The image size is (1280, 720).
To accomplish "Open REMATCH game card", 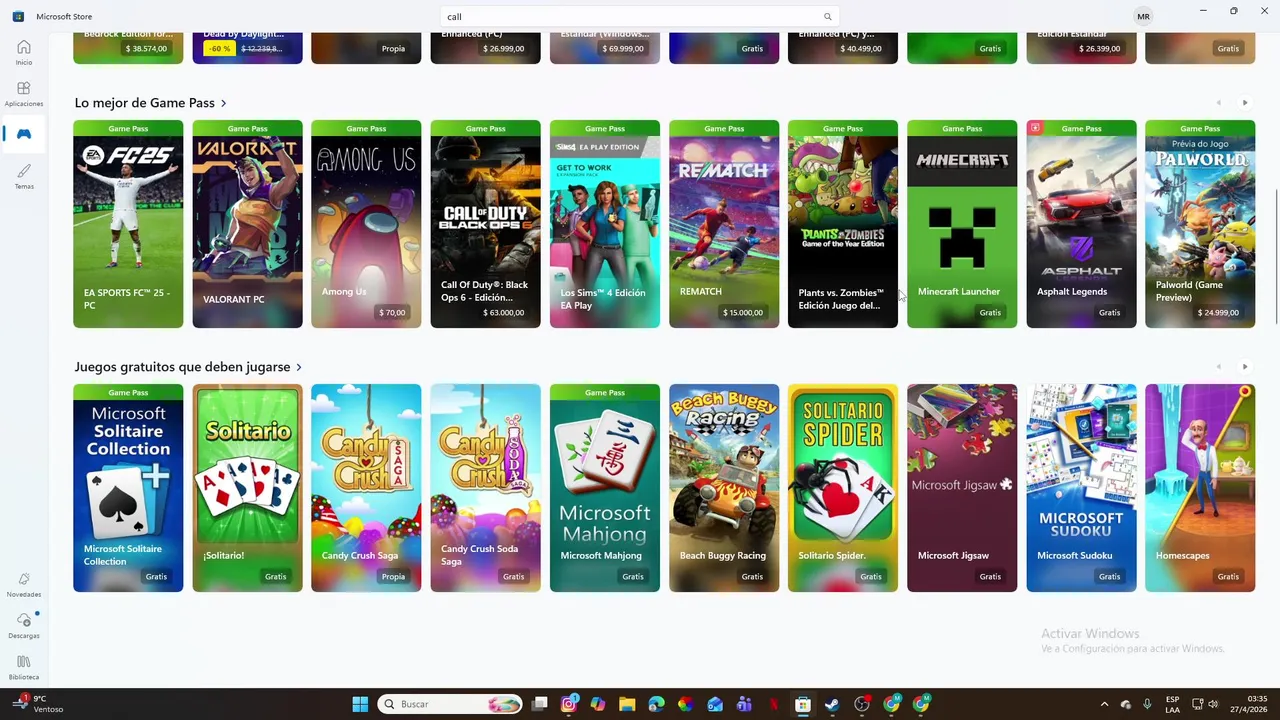I will click(x=724, y=224).
